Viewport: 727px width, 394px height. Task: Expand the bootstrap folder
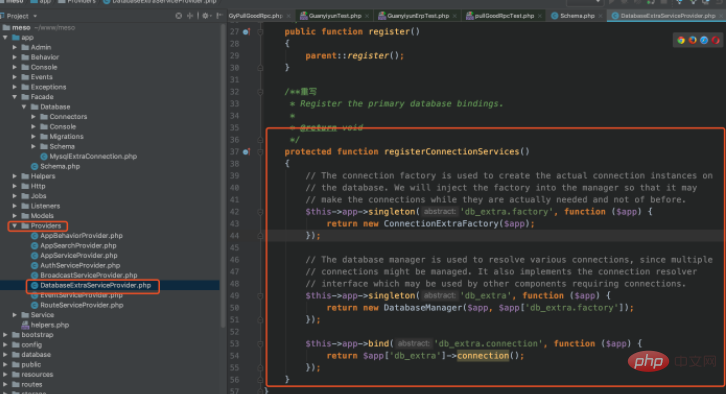(6, 335)
